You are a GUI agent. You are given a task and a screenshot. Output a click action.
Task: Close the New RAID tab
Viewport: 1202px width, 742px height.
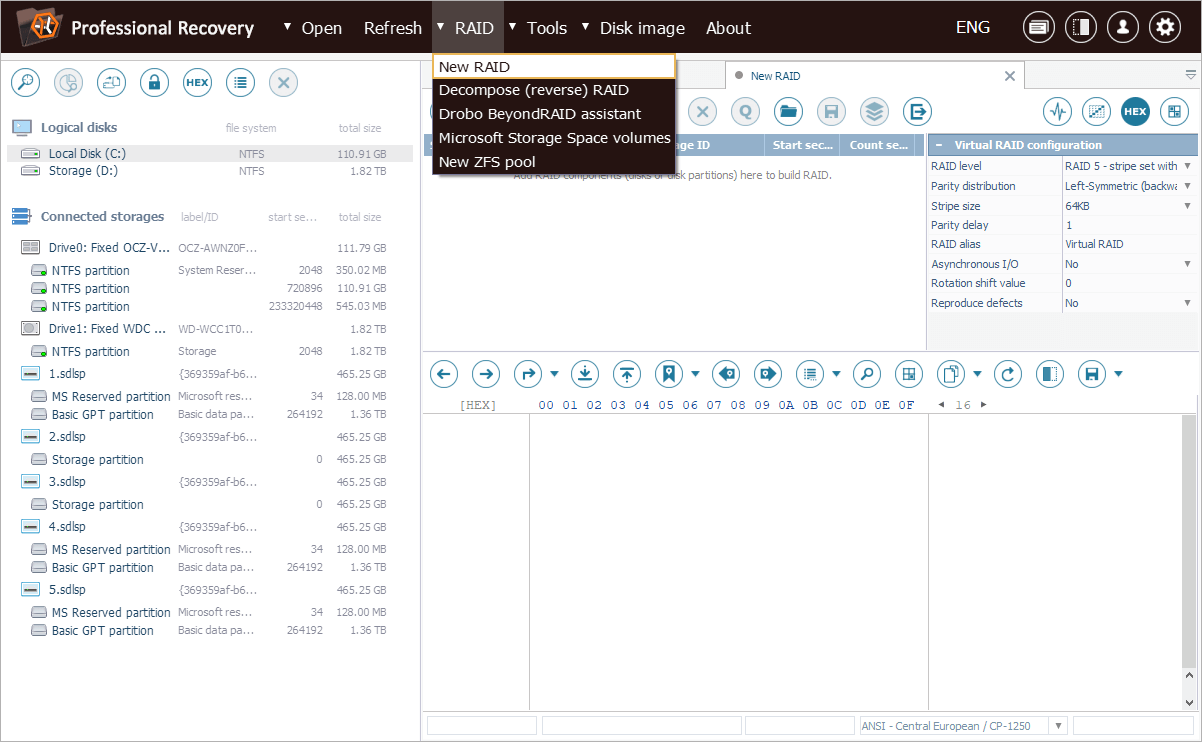tap(1010, 76)
